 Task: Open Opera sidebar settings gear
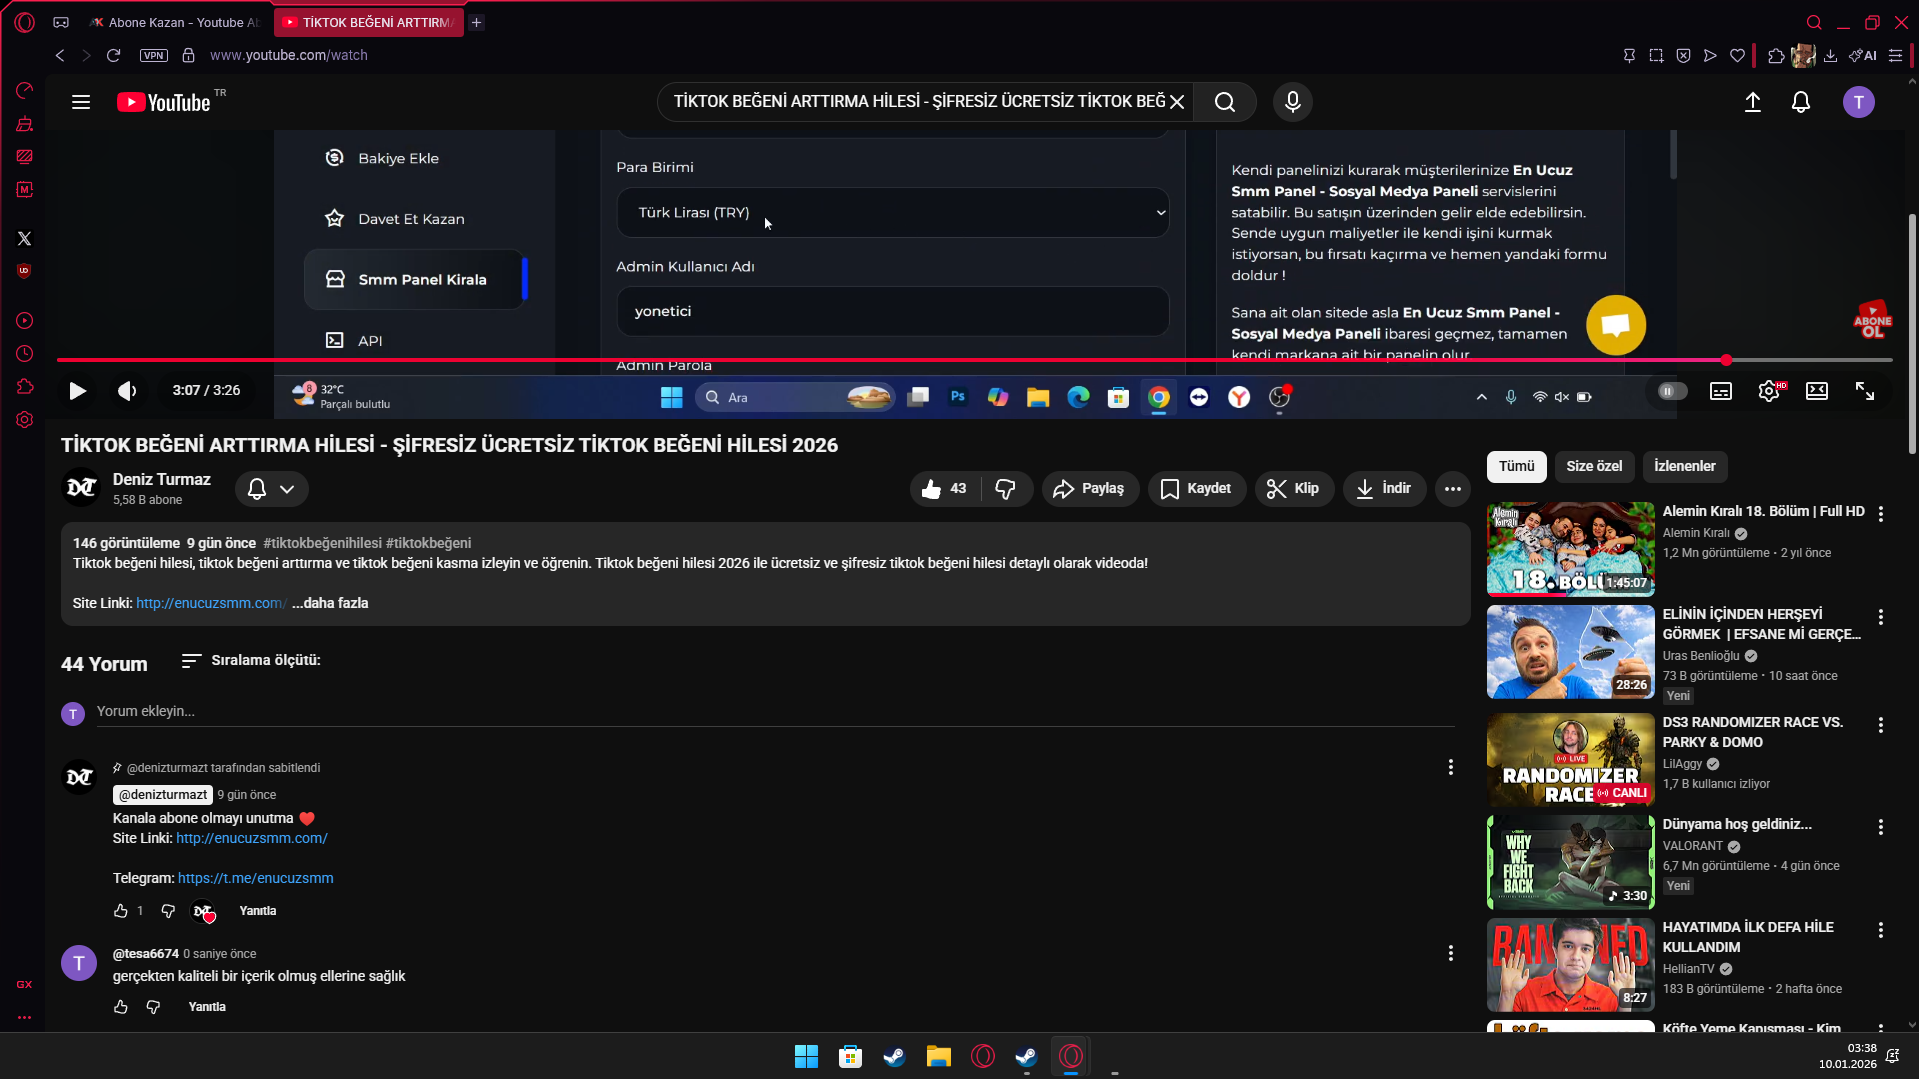point(25,420)
